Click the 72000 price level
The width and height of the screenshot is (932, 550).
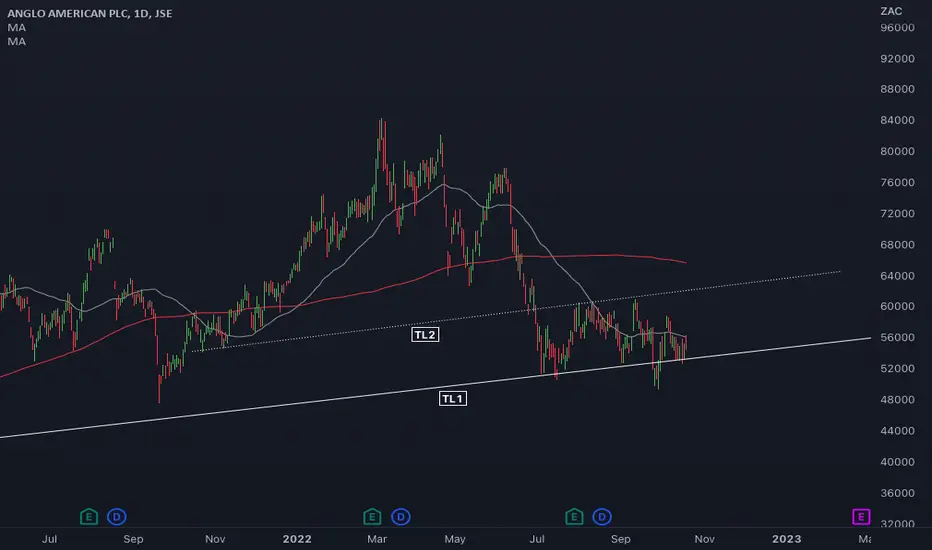pos(897,213)
